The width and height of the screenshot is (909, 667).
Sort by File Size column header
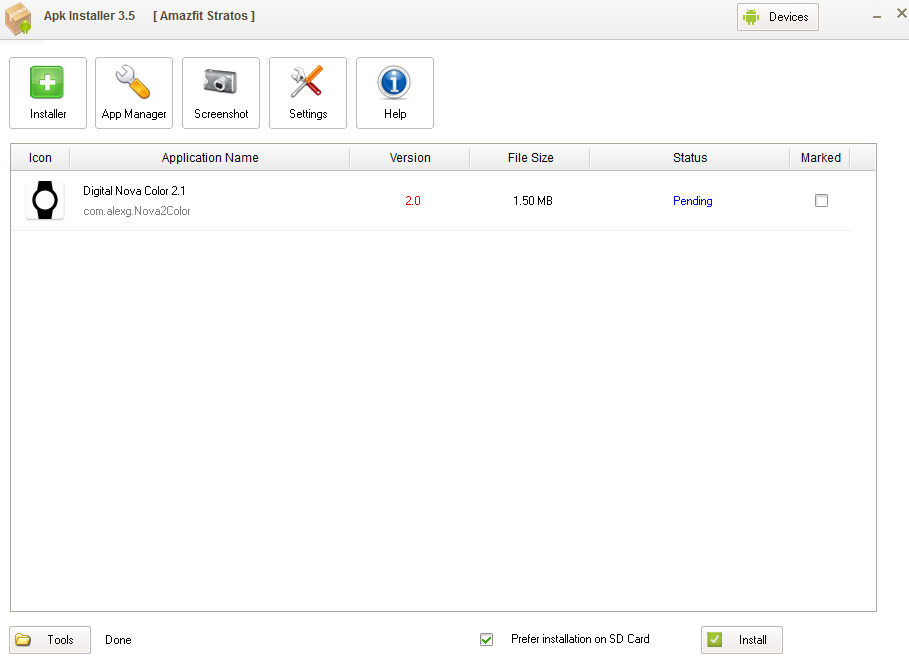point(530,158)
